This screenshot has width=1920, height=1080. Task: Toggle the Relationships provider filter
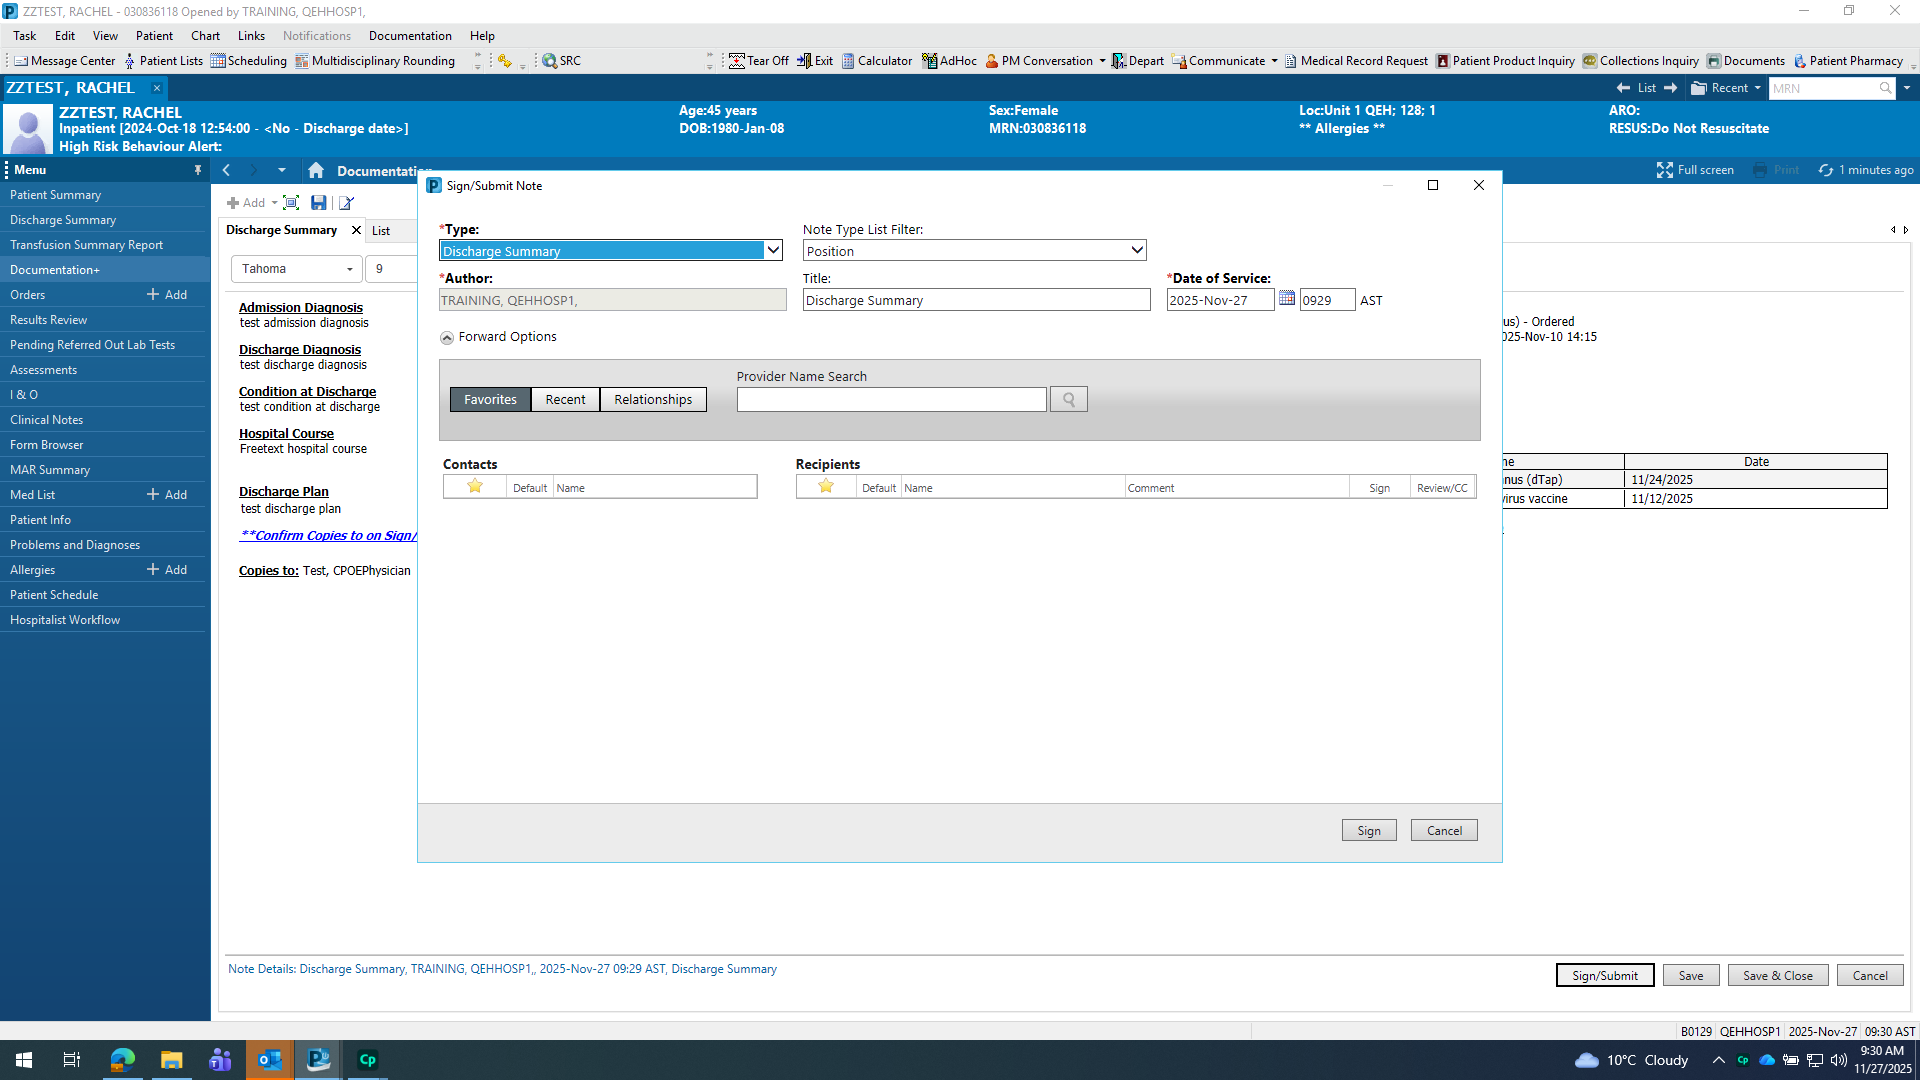pos(653,400)
